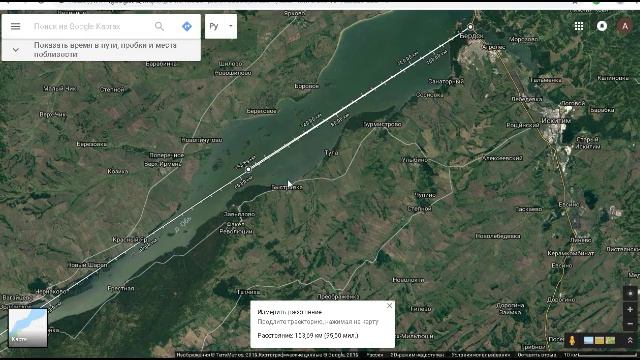Switch to the map view thumbnail
The width and height of the screenshot is (640, 360).
(x=28, y=328)
